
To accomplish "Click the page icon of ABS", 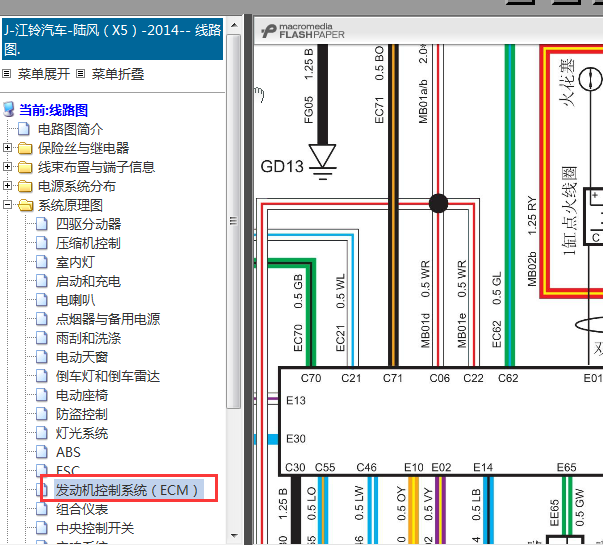I will (x=42, y=452).
